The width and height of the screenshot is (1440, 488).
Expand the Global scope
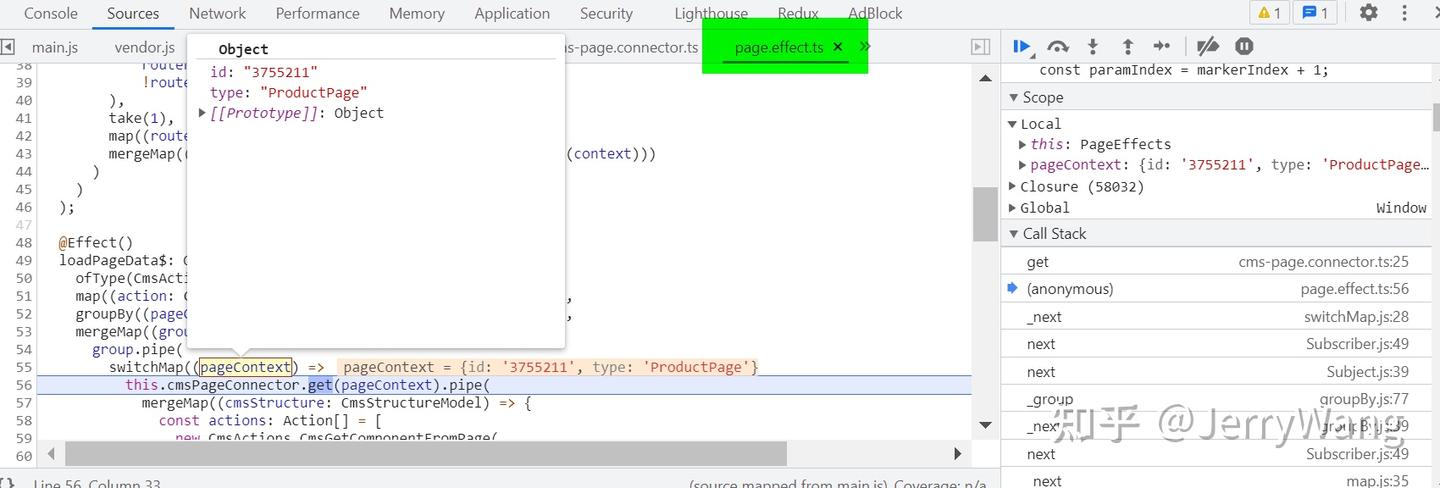click(1013, 208)
